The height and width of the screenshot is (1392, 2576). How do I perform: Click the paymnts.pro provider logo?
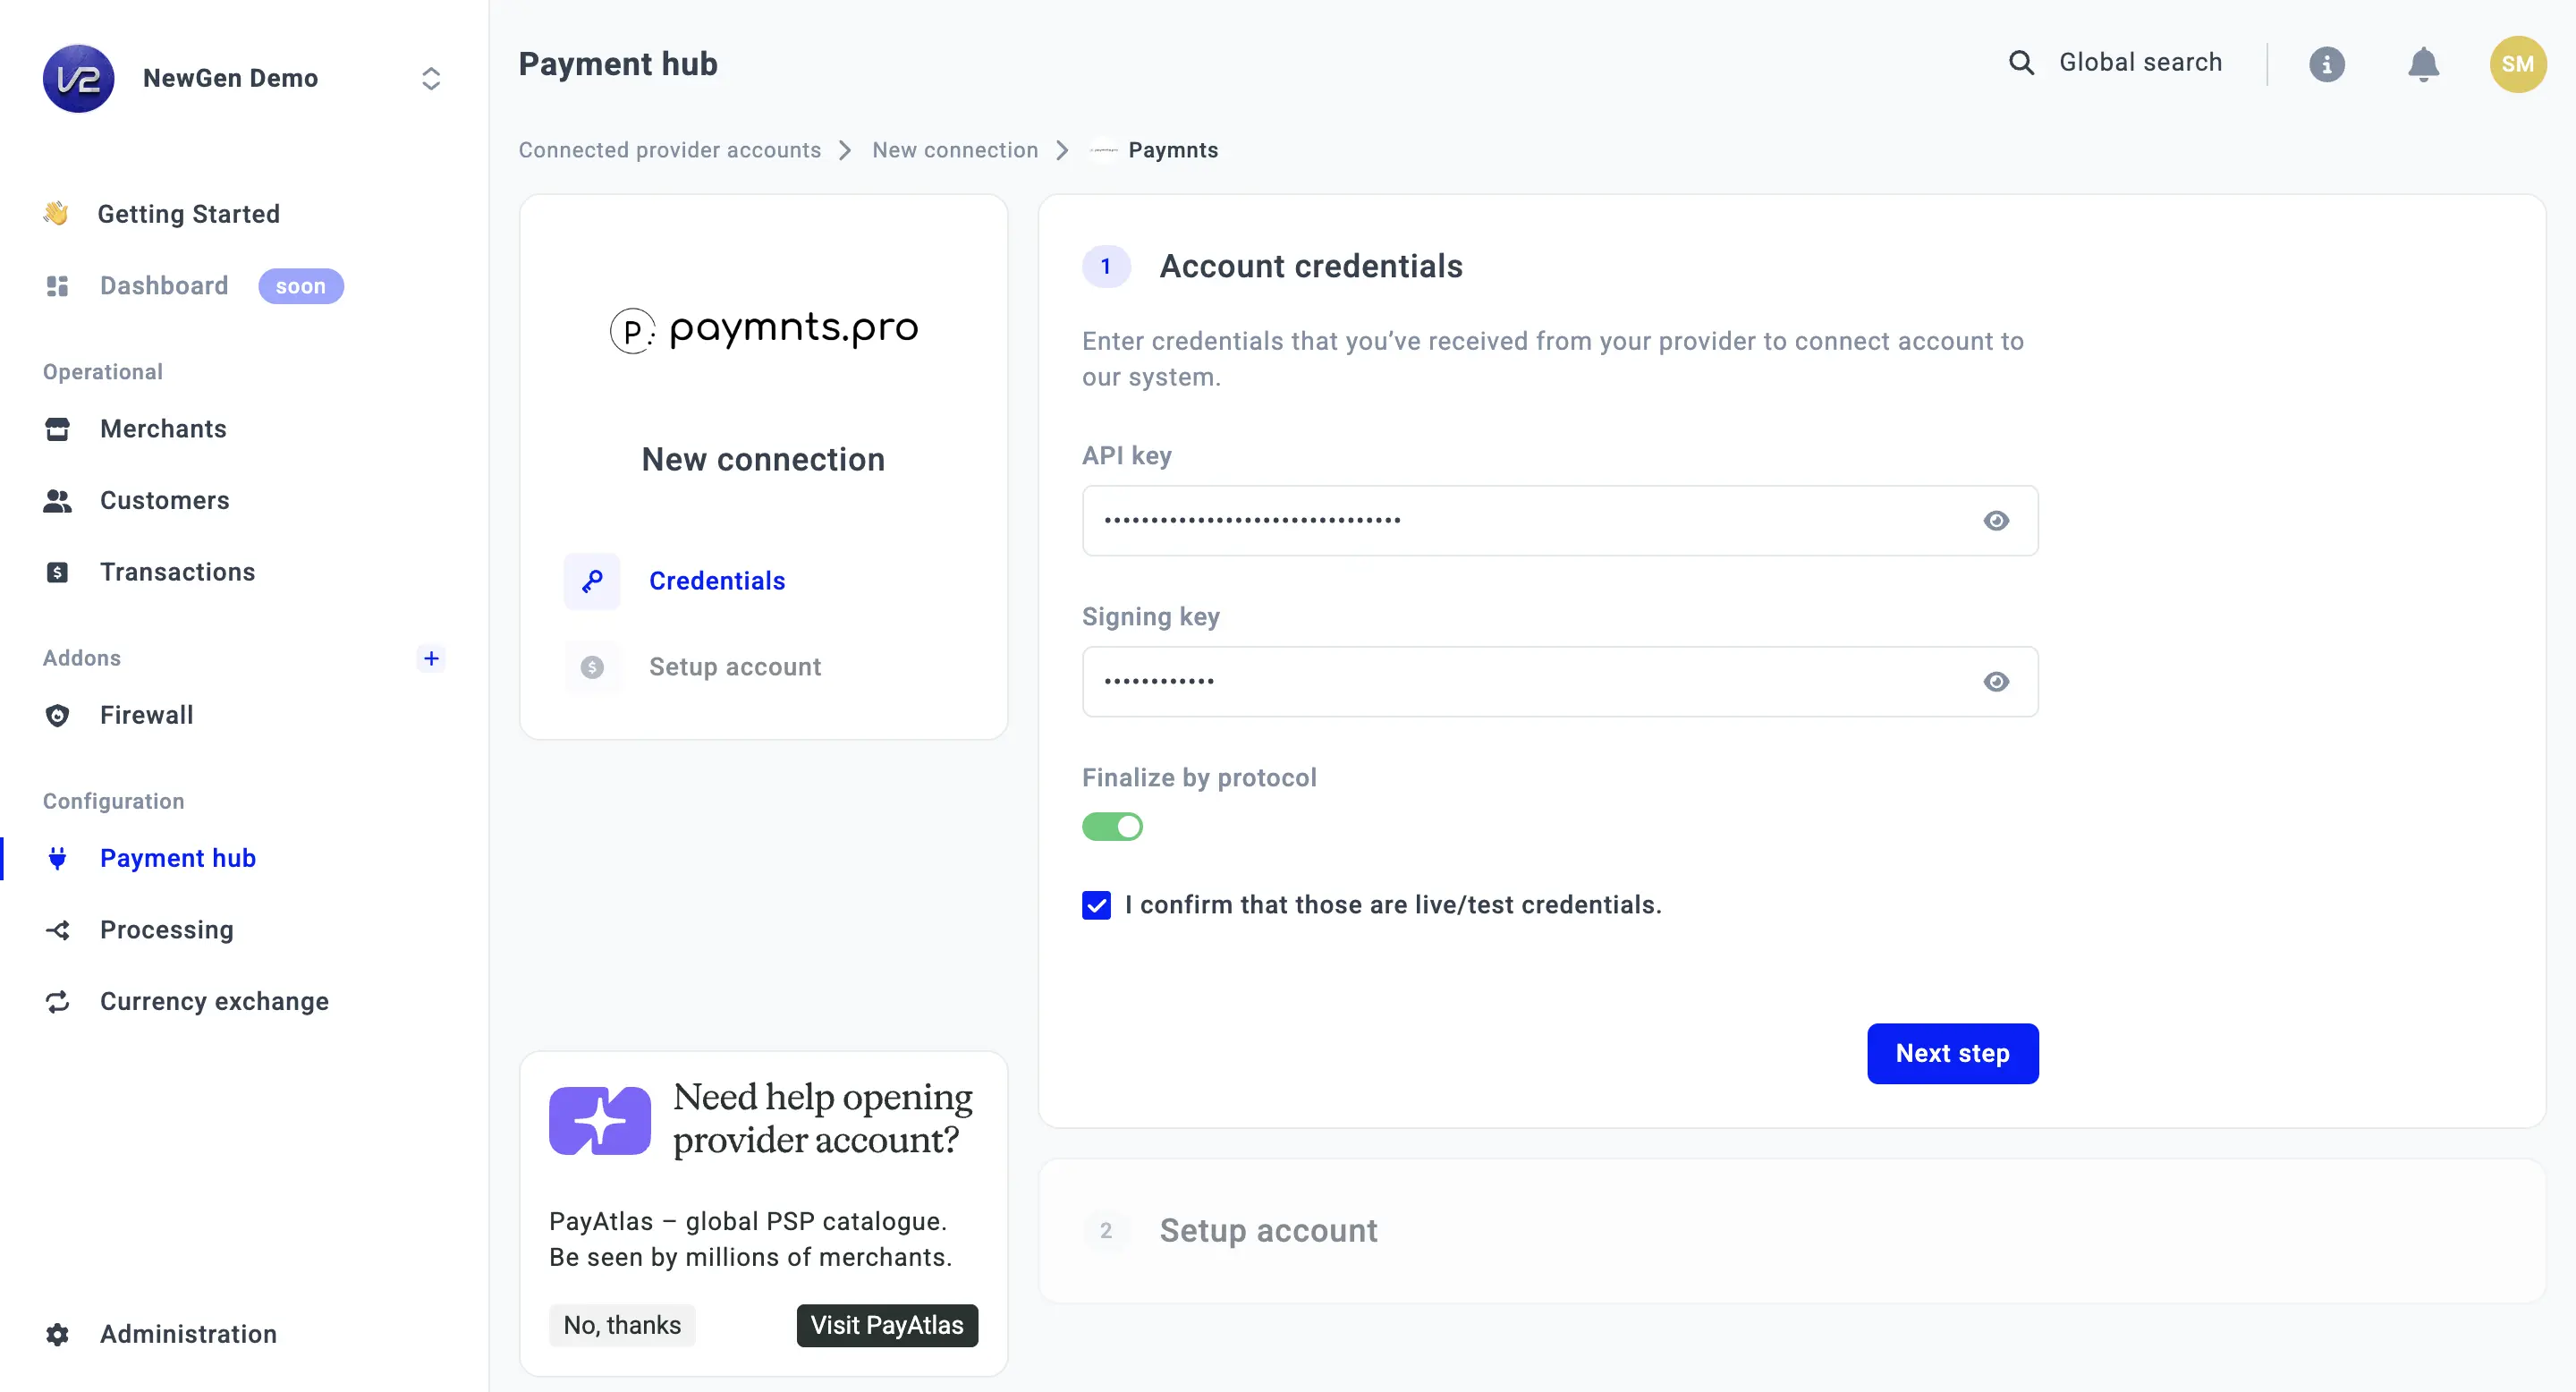click(764, 329)
